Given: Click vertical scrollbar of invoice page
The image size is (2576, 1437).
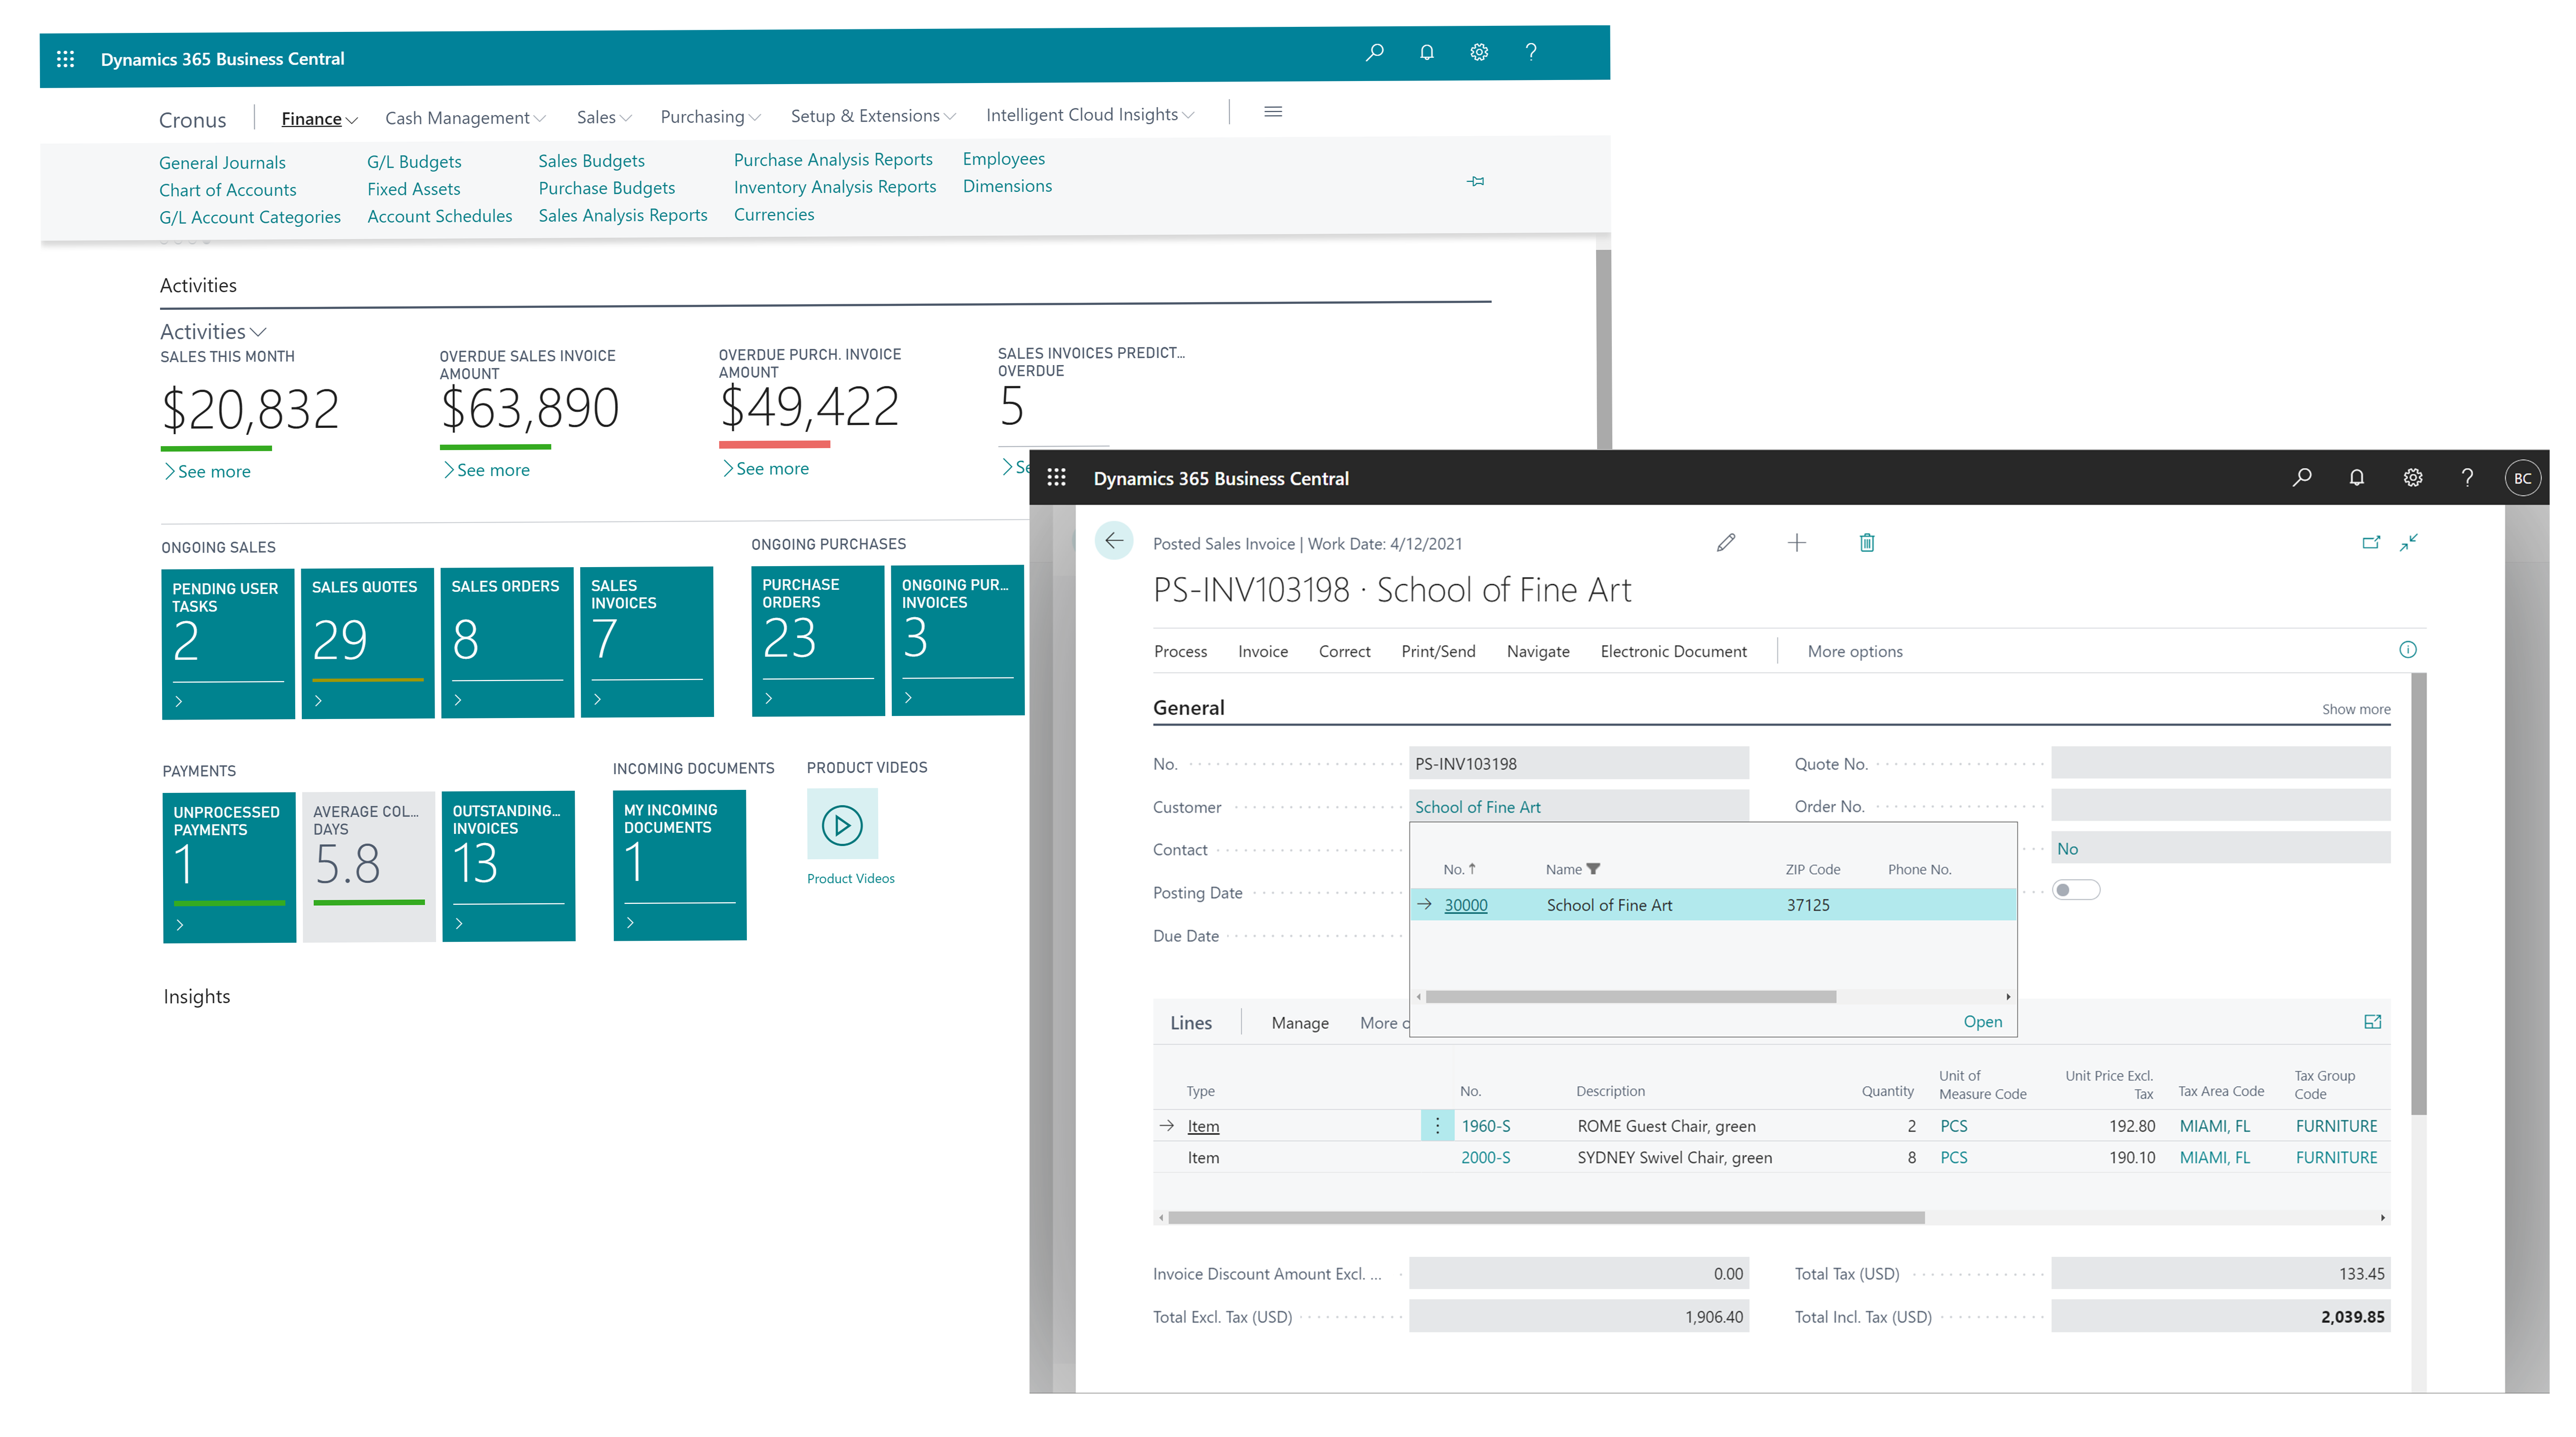Looking at the screenshot, I should (2418, 894).
